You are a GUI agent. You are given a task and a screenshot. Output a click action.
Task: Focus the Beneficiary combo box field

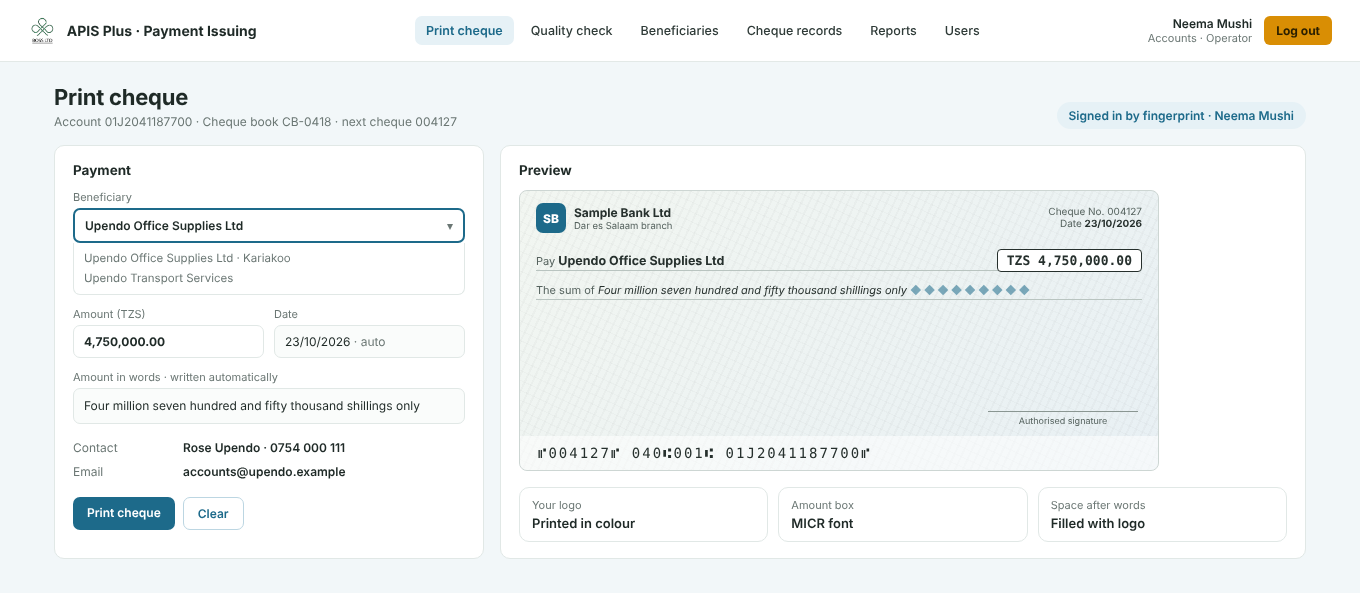(269, 226)
